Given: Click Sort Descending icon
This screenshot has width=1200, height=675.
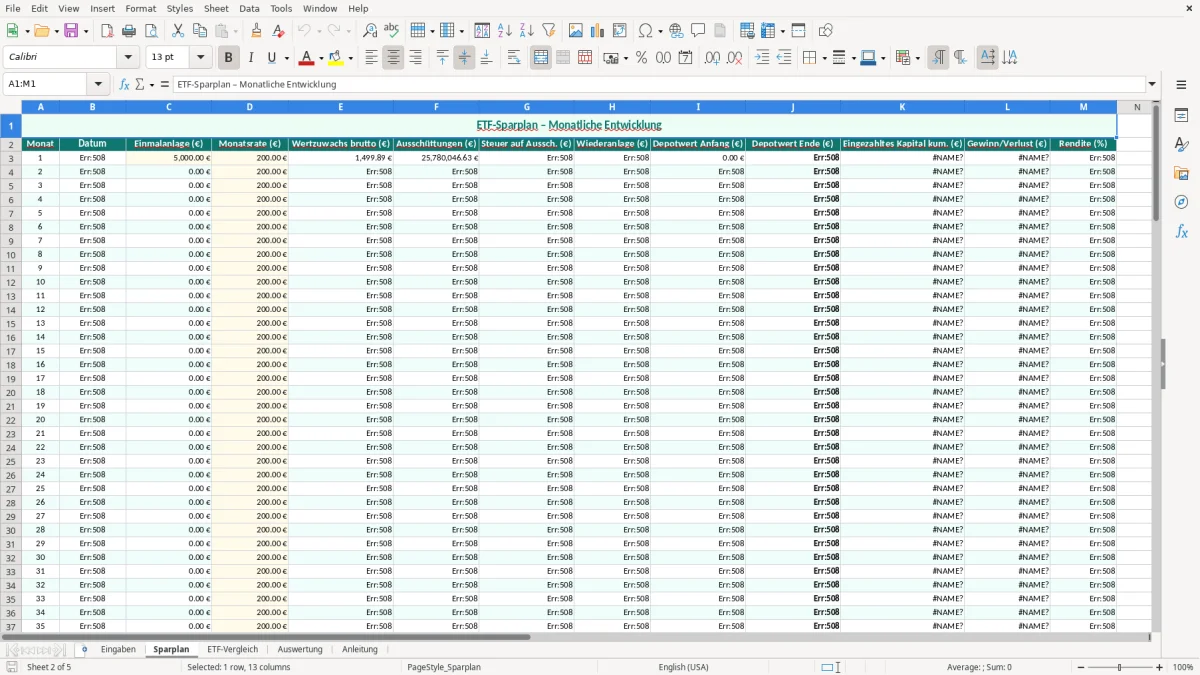Looking at the screenshot, I should tap(527, 31).
